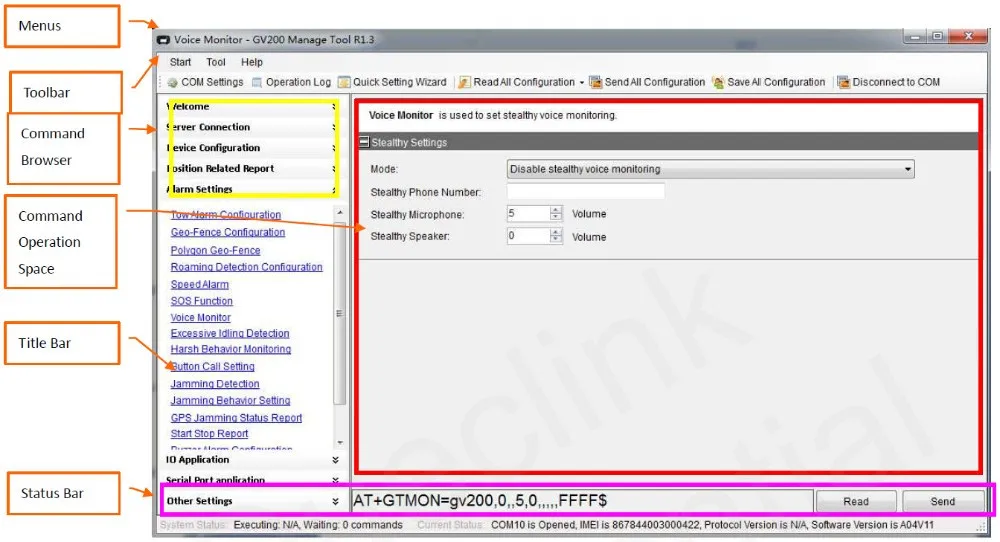Click the application icon in title bar
Viewport: 1000px width, 542px height.
coord(164,40)
